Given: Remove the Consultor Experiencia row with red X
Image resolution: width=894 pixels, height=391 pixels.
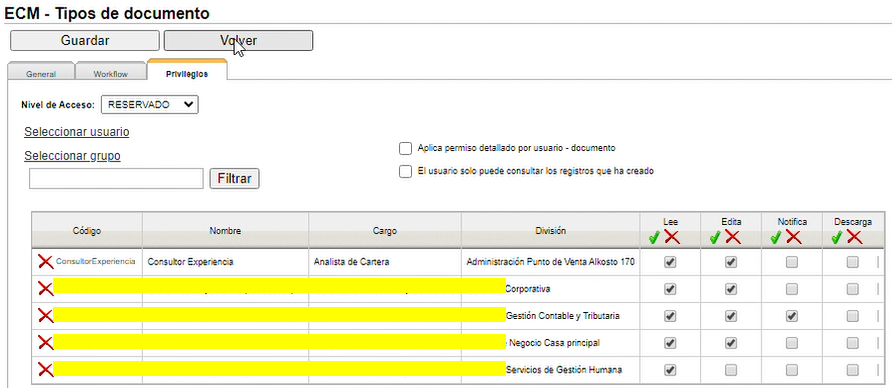Looking at the screenshot, I should point(46,262).
